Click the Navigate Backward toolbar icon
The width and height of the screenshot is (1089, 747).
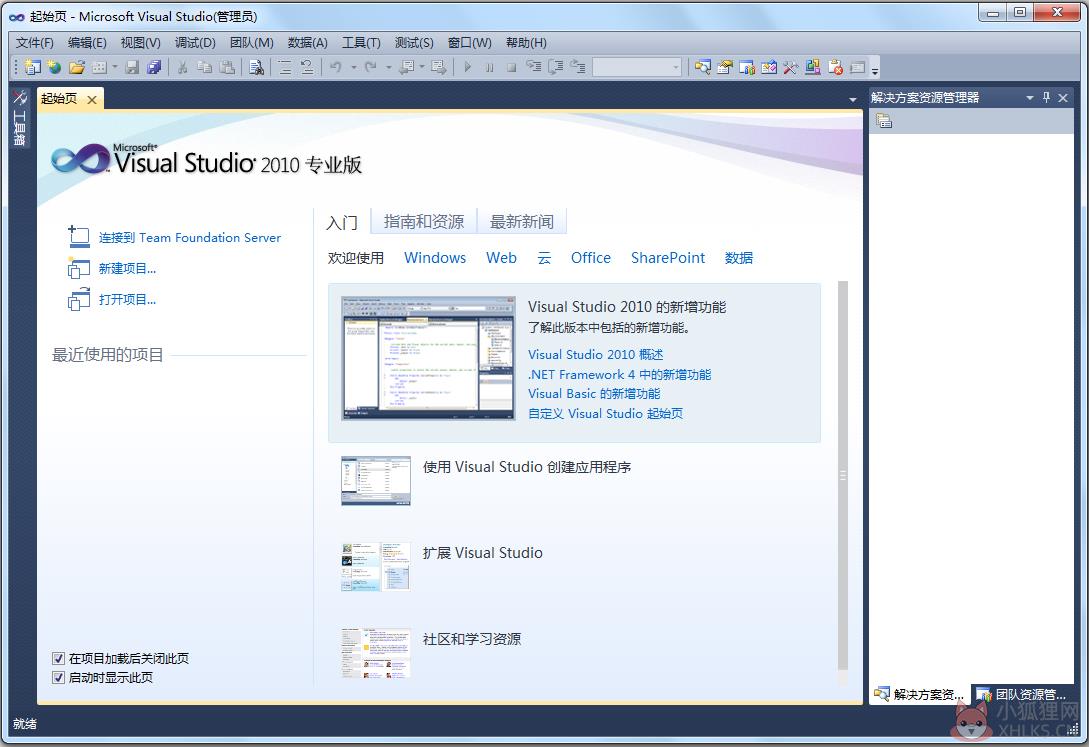407,67
